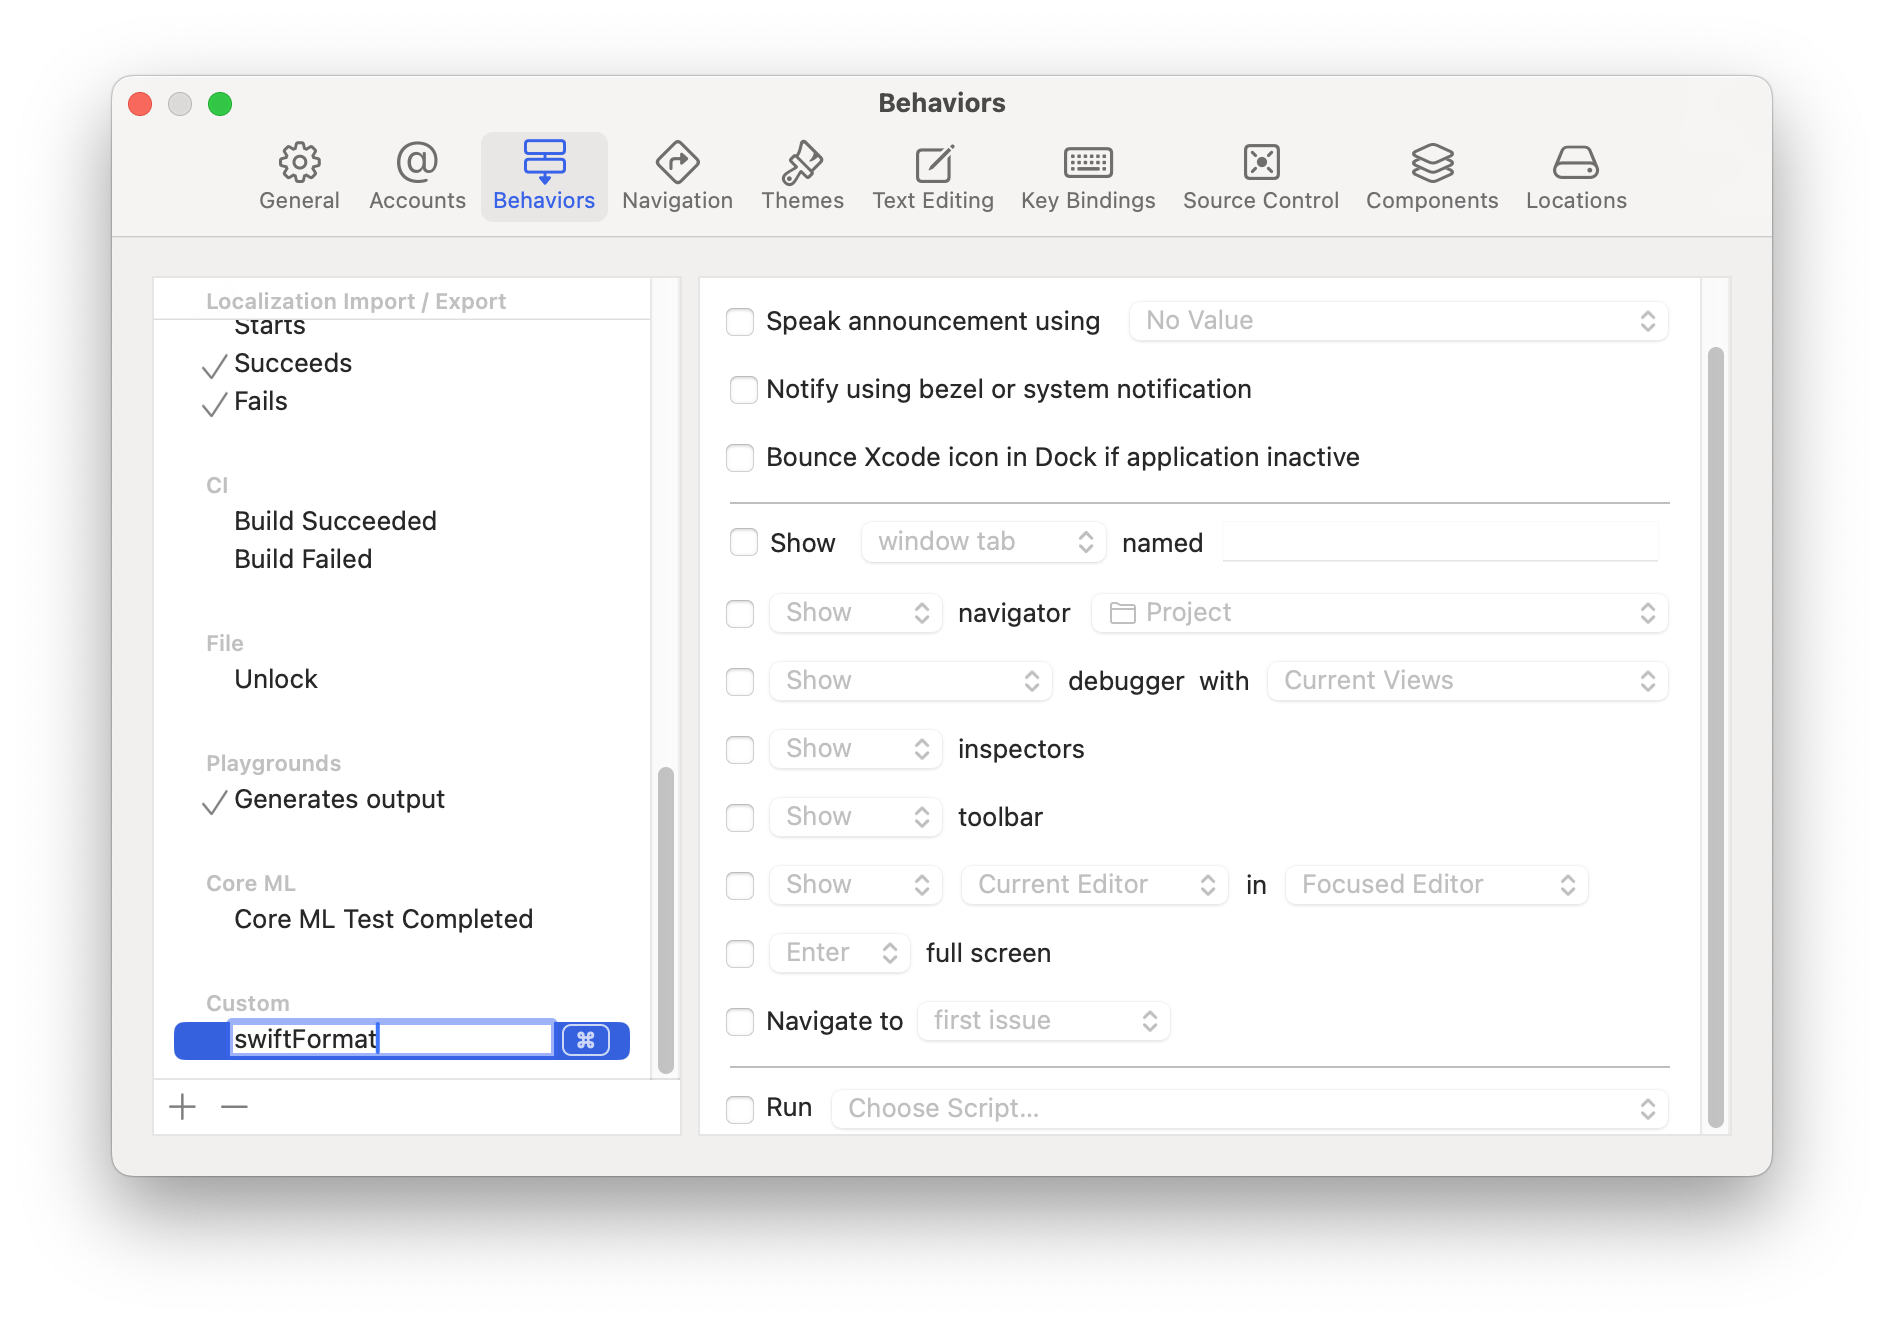Open the Show dropdown next to toolbar
Screen dimensions: 1884x1324
click(855, 817)
